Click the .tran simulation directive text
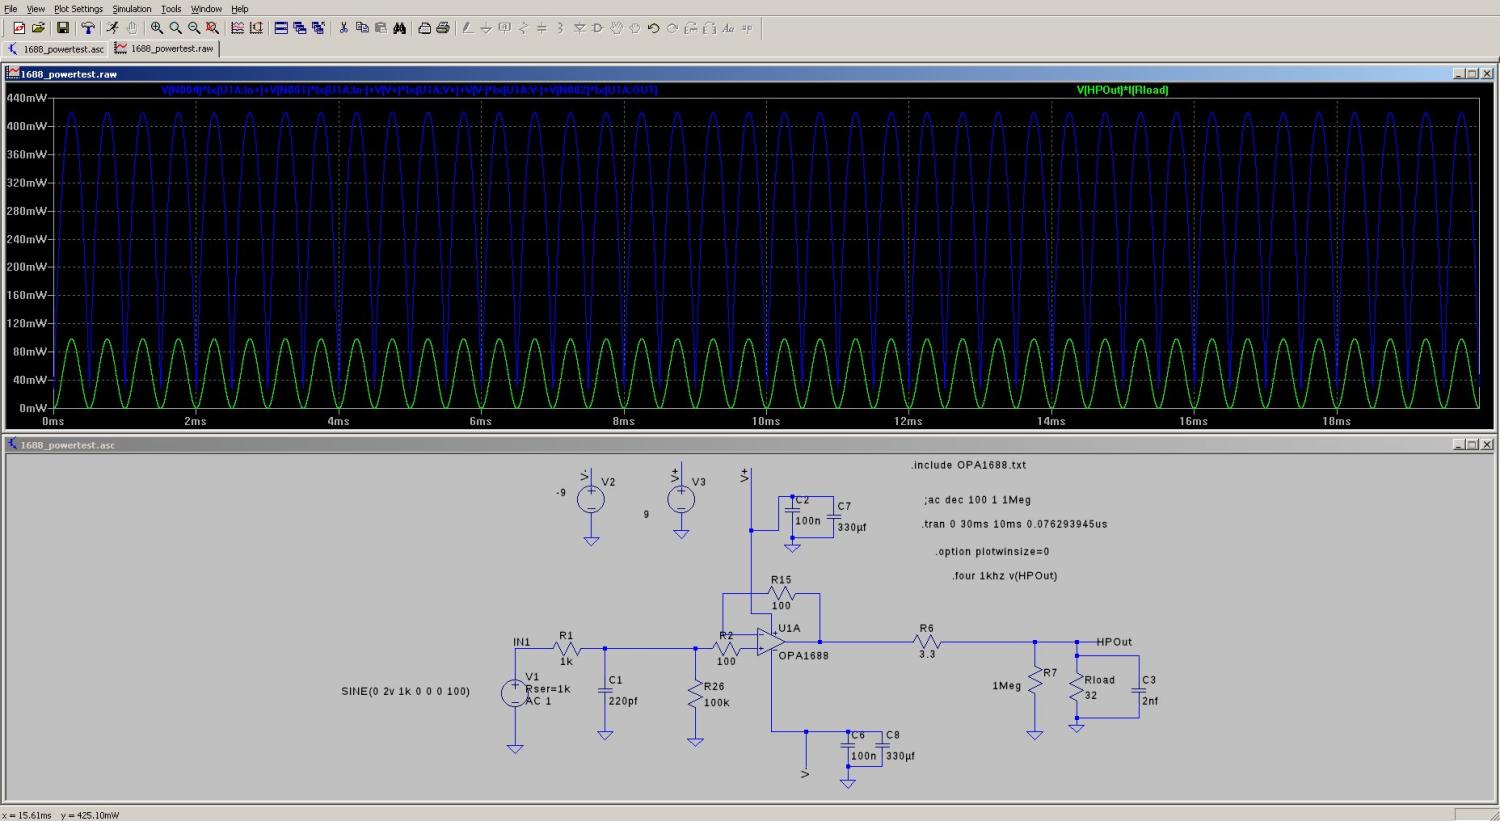The width and height of the screenshot is (1500, 821). (x=1014, y=524)
